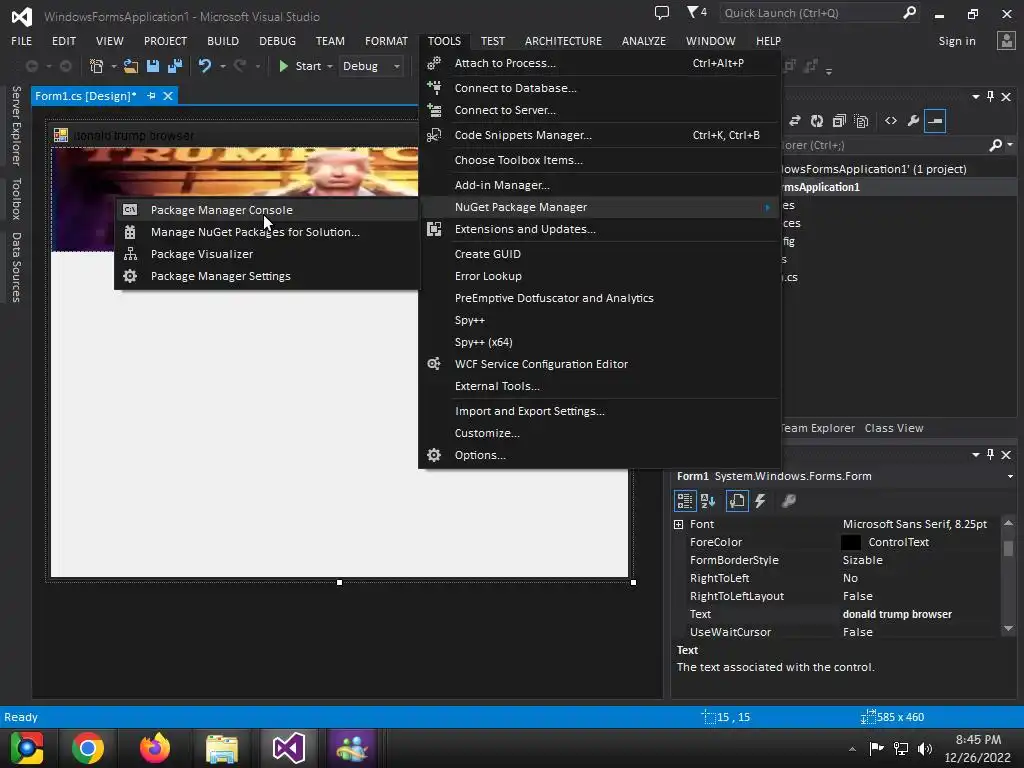This screenshot has height=768, width=1024.
Task: Click the Save toolbar icon
Action: click(153, 66)
